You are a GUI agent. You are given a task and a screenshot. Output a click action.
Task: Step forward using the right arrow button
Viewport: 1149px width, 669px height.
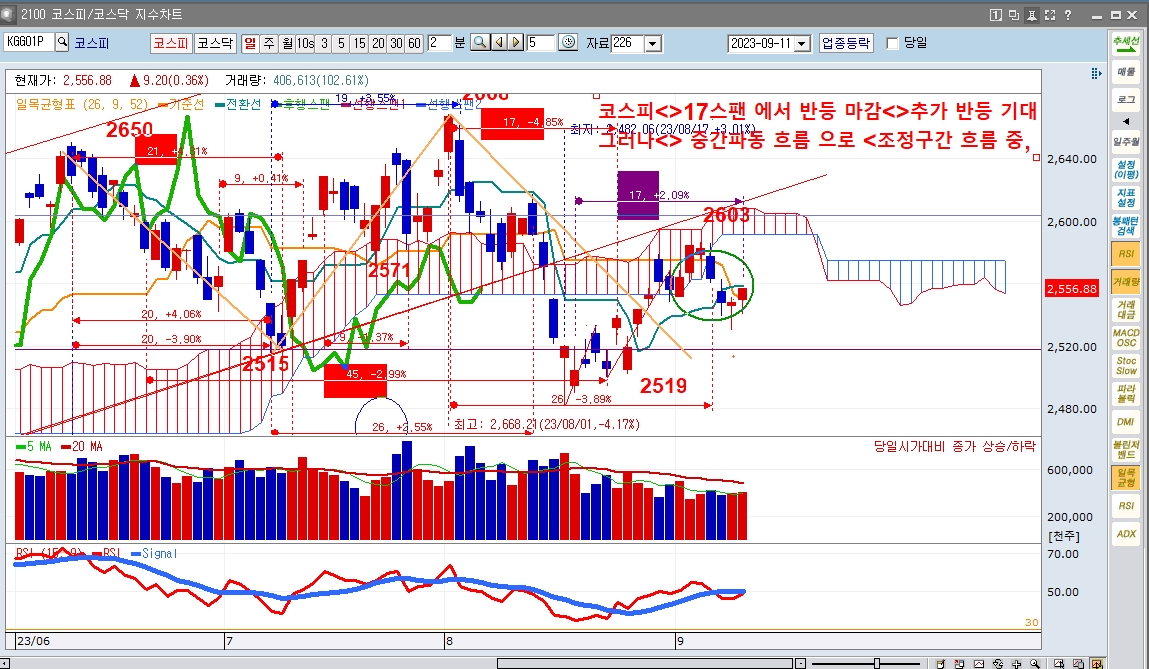516,42
